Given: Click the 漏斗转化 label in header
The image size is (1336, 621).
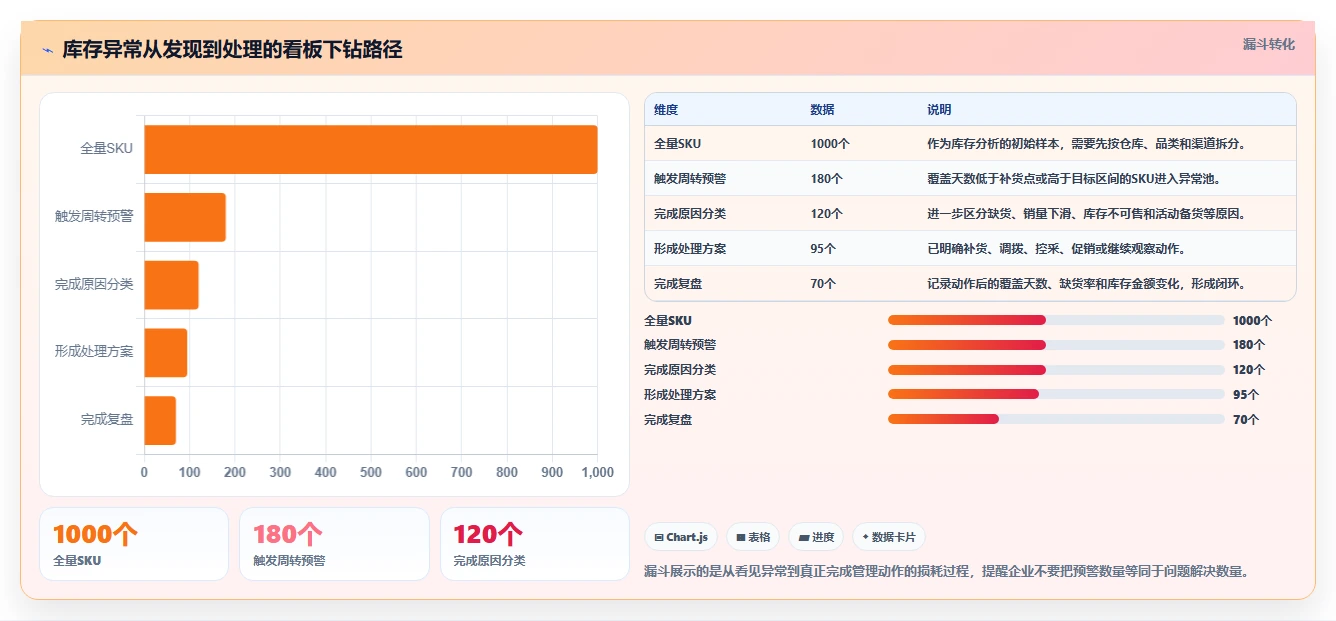Looking at the screenshot, I should point(1268,44).
